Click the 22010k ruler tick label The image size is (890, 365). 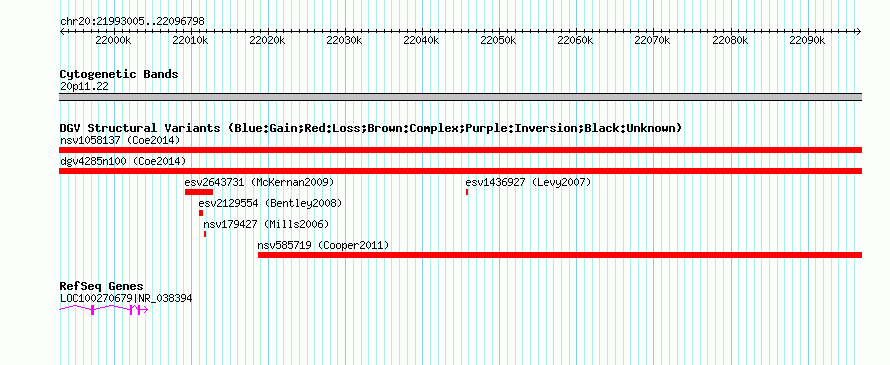coord(191,41)
